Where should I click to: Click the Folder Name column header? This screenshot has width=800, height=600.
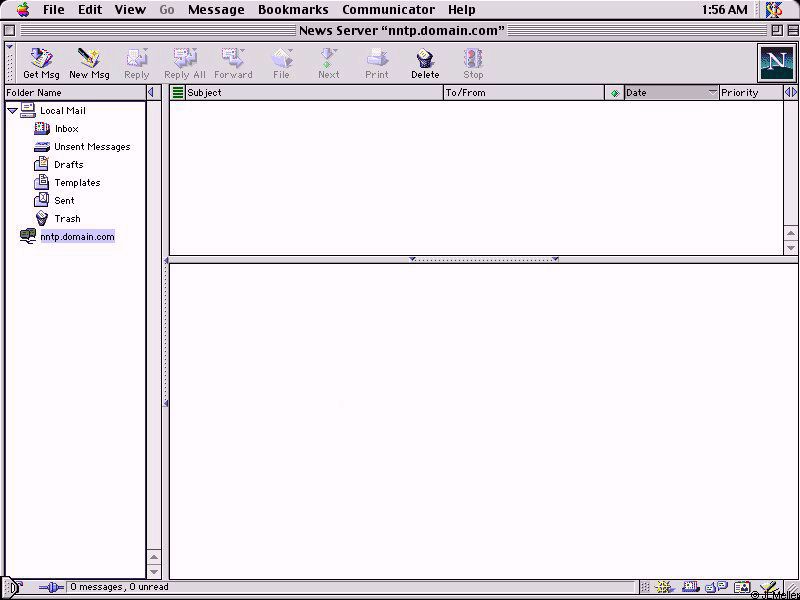click(x=75, y=93)
